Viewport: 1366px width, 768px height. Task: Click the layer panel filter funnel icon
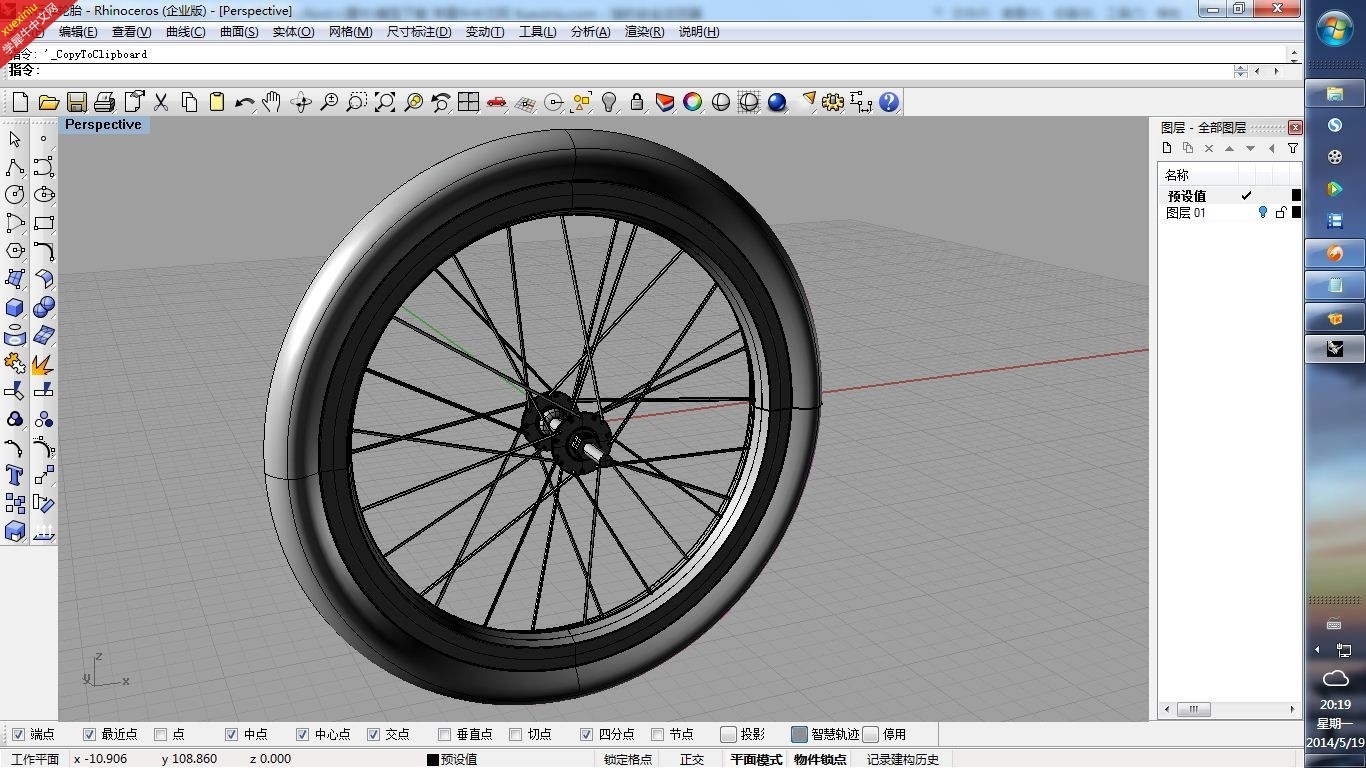point(1292,148)
